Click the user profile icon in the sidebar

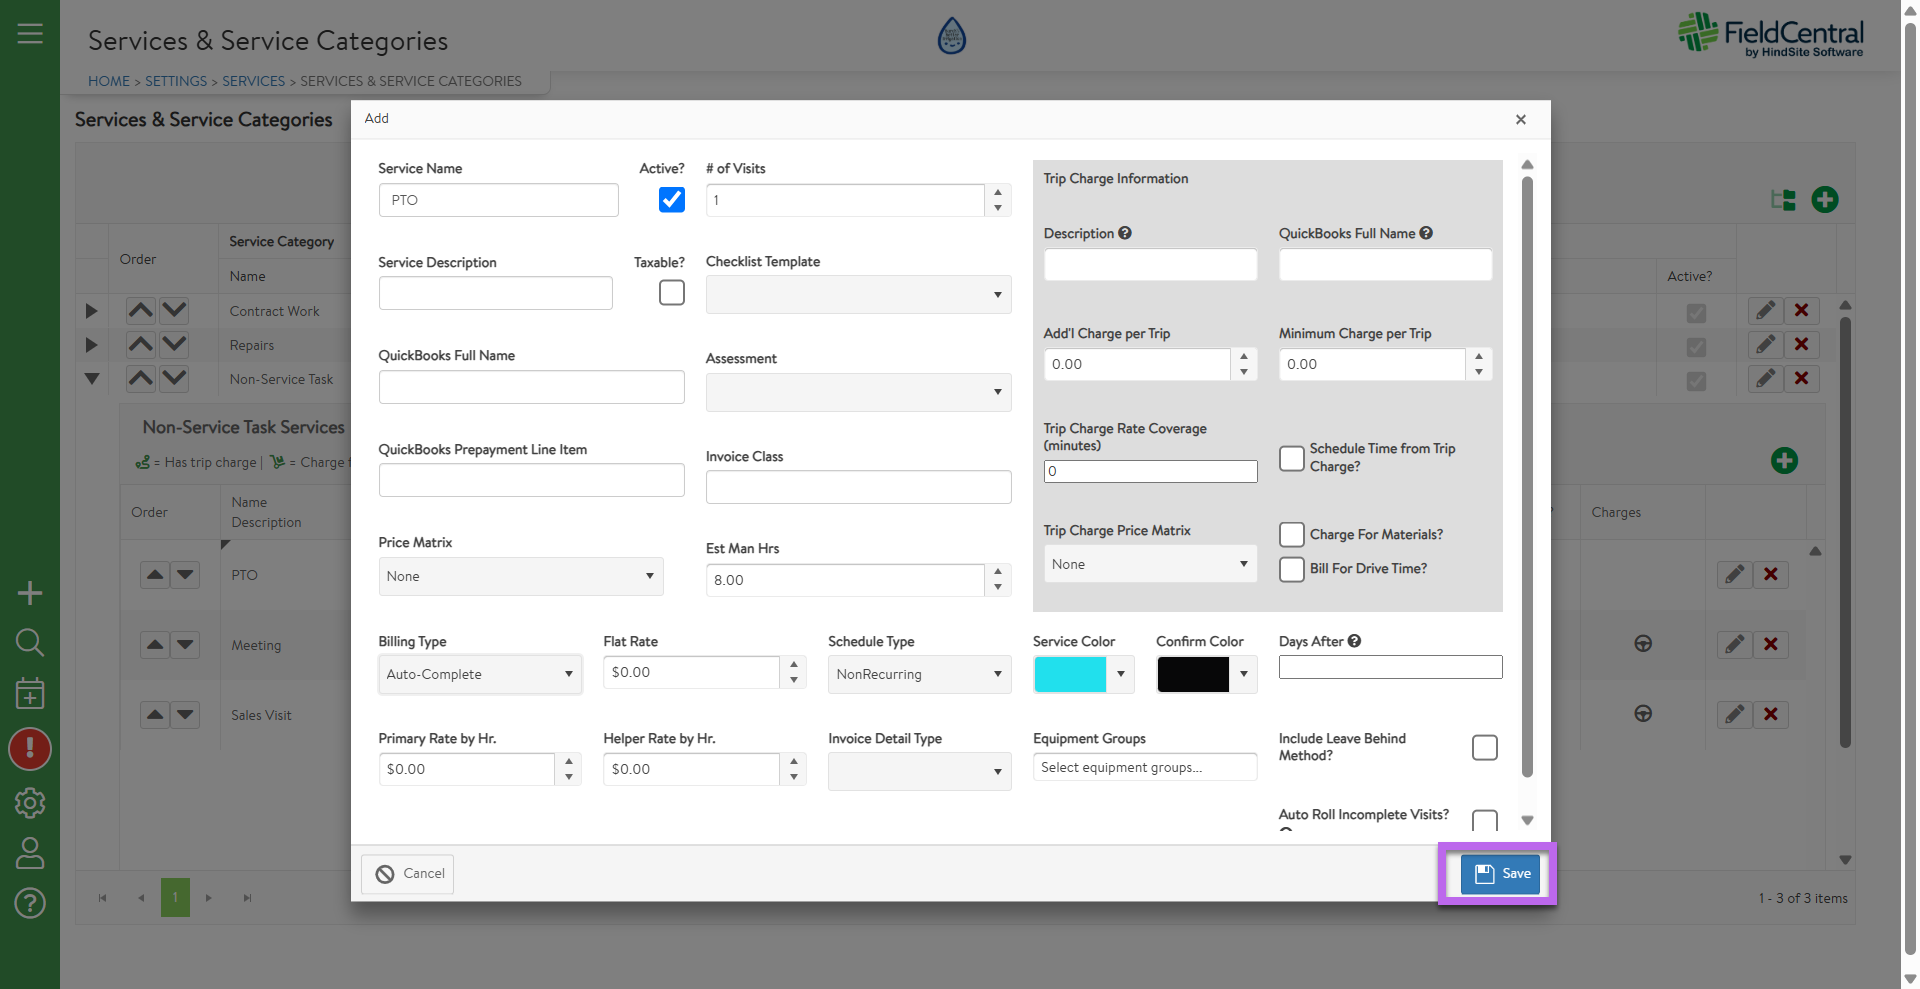pyautogui.click(x=30, y=853)
